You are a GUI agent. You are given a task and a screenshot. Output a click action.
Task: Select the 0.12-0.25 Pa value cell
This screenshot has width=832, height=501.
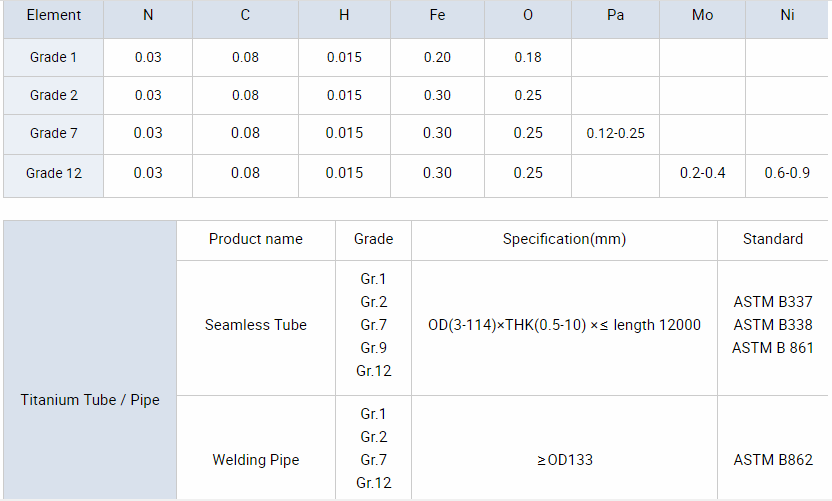(x=615, y=134)
